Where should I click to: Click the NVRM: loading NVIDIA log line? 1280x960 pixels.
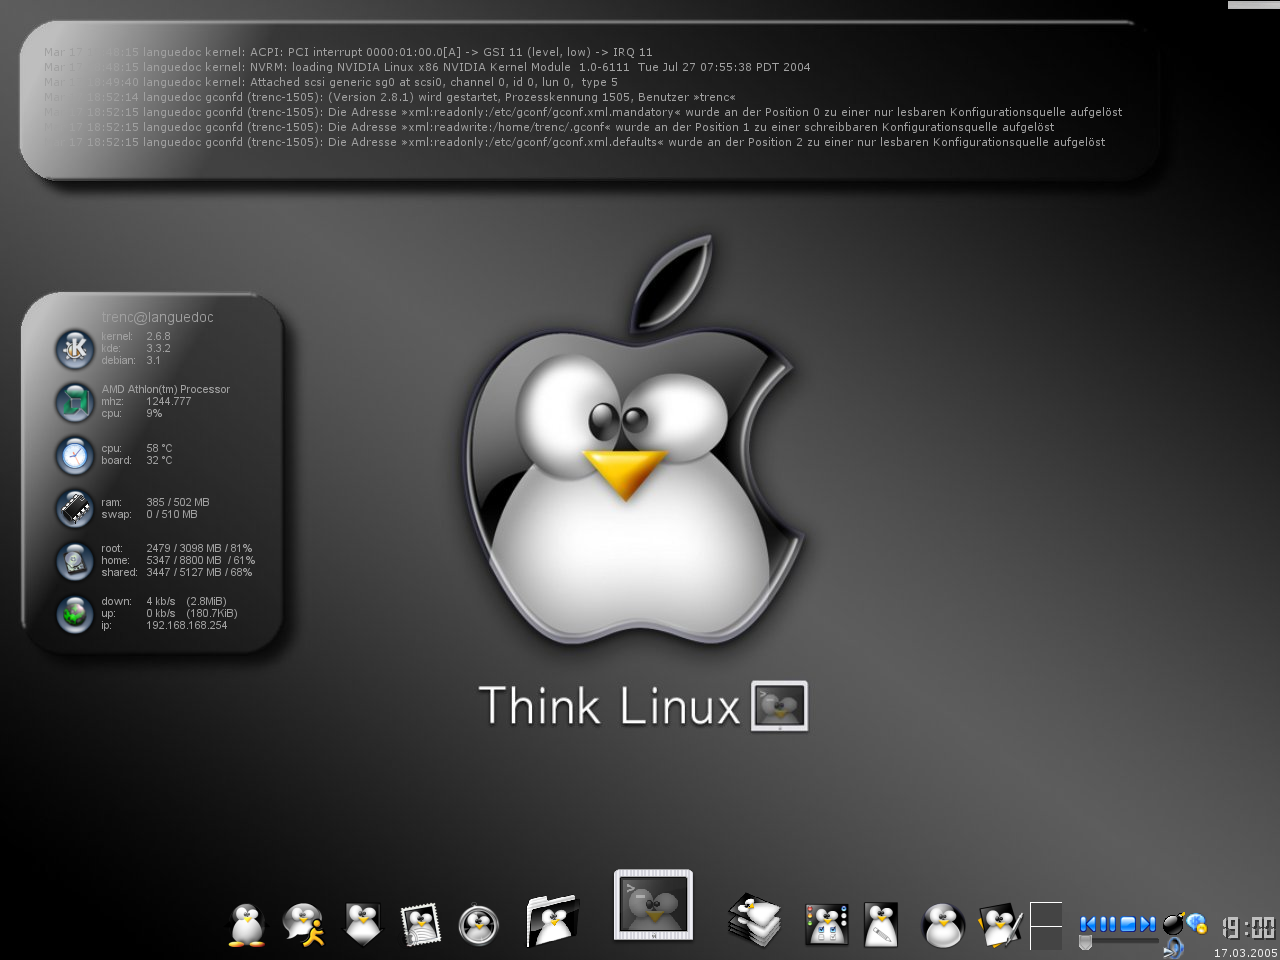coord(427,67)
